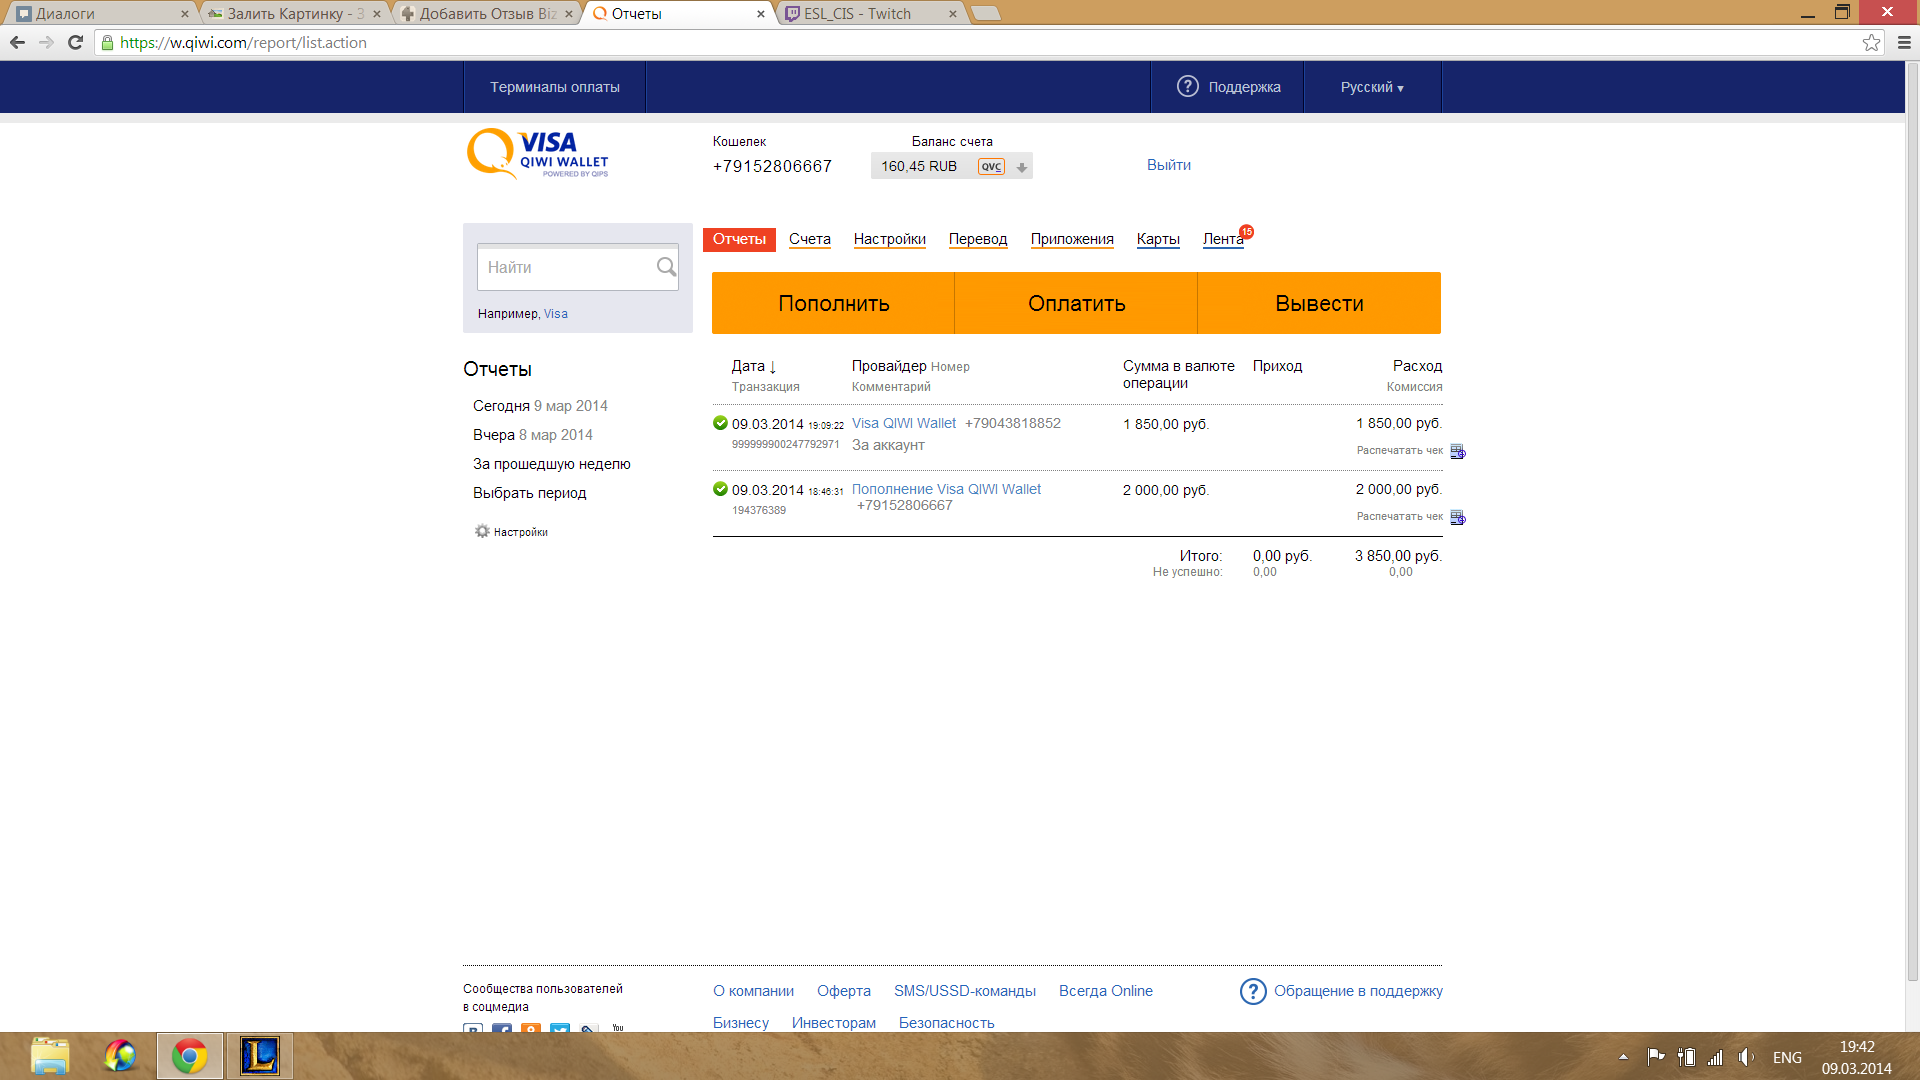The width and height of the screenshot is (1920, 1080).
Task: Click print receipt icon for 2 000,00 transaction
Action: tap(1457, 518)
